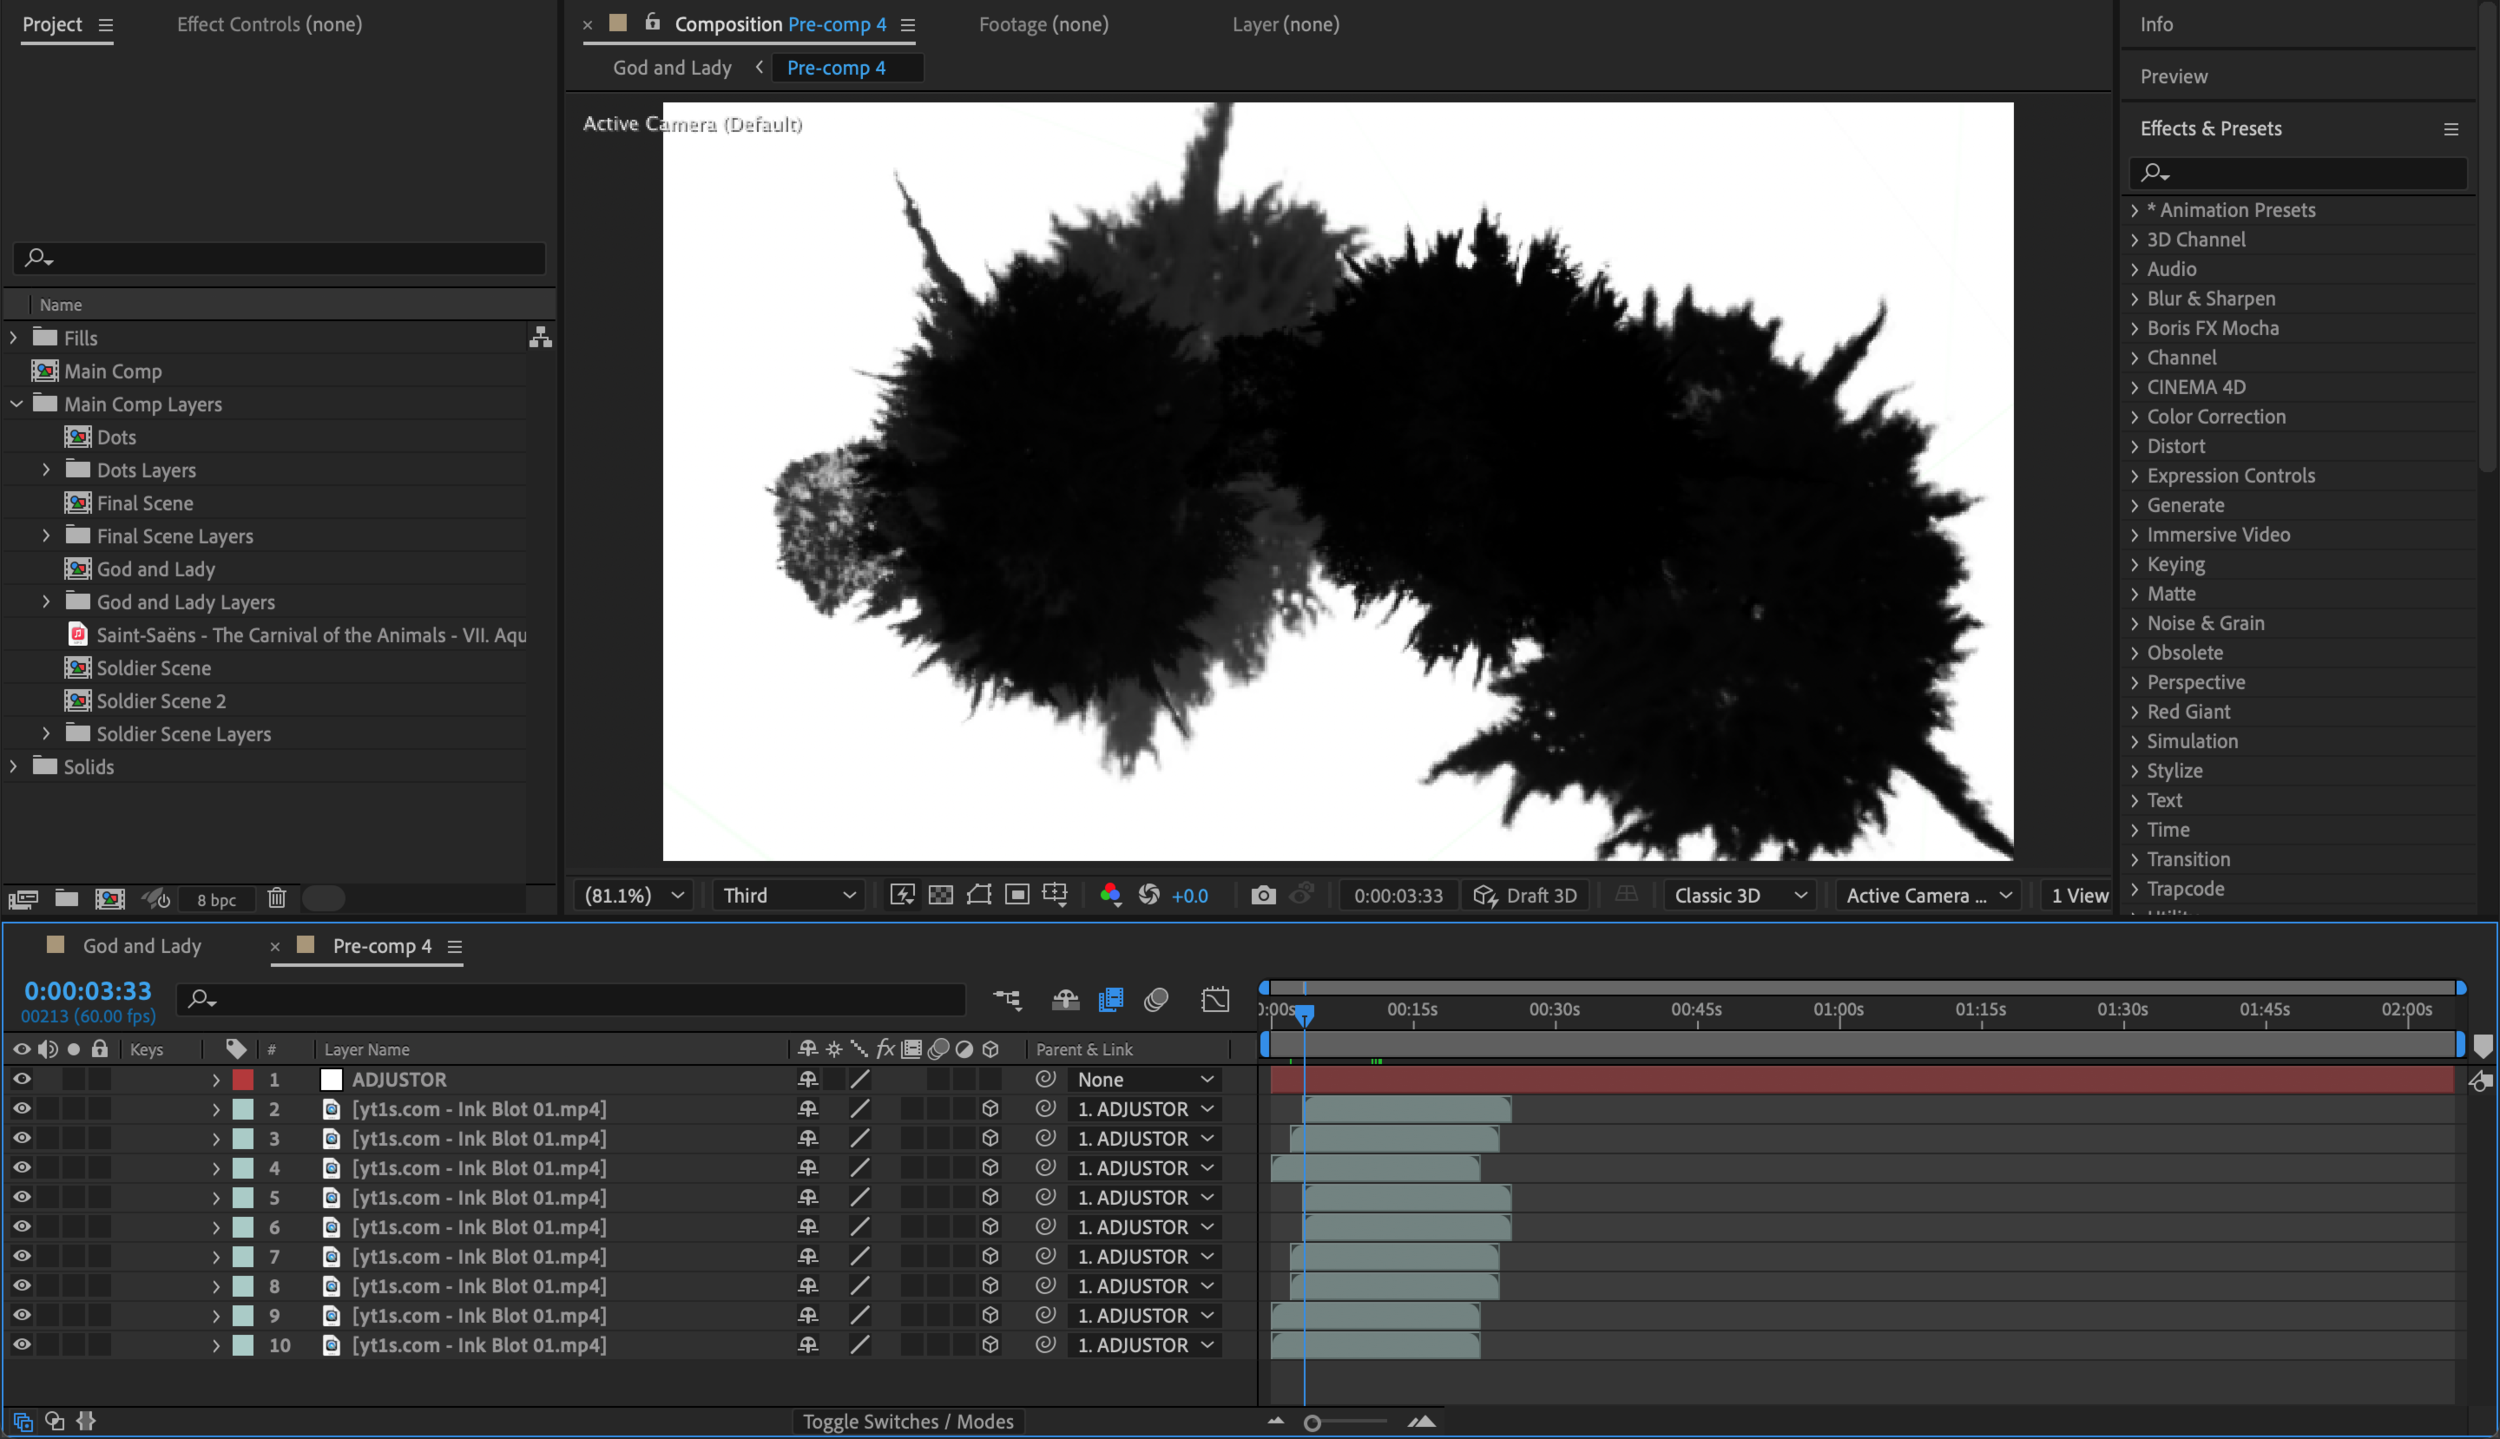Click the timeline zoom slider handle
Viewport: 2500px width, 1439px height.
coord(1312,1422)
